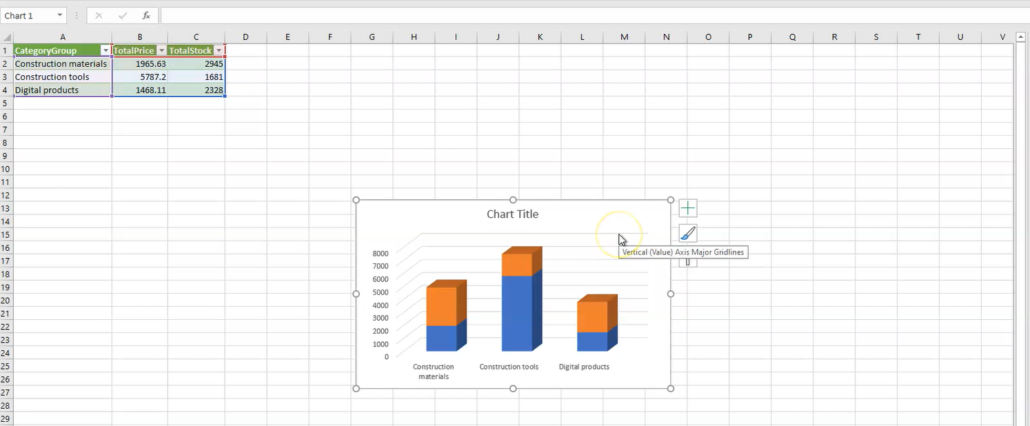Open the Chart Elements plus button
This screenshot has height=426, width=1030.
(x=688, y=208)
